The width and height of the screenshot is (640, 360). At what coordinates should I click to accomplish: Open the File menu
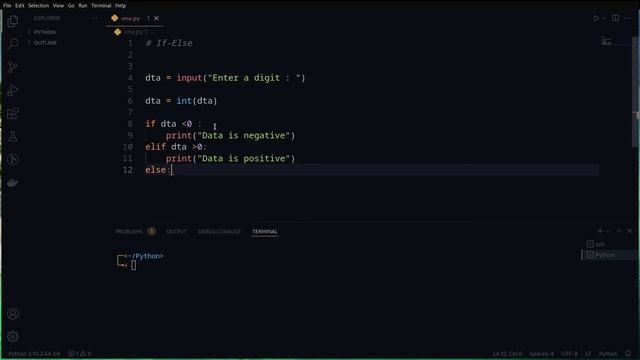[x=7, y=6]
